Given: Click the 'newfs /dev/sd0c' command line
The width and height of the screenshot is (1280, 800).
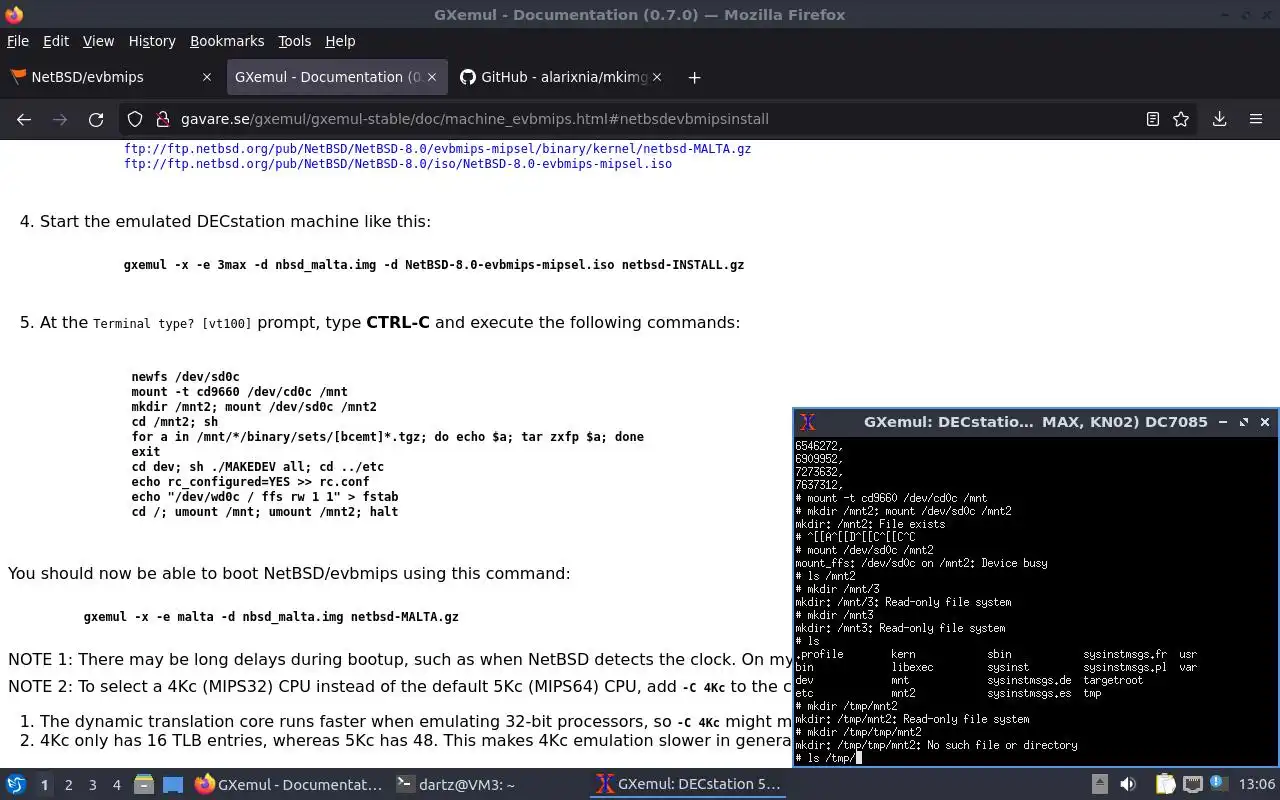Looking at the screenshot, I should (185, 377).
